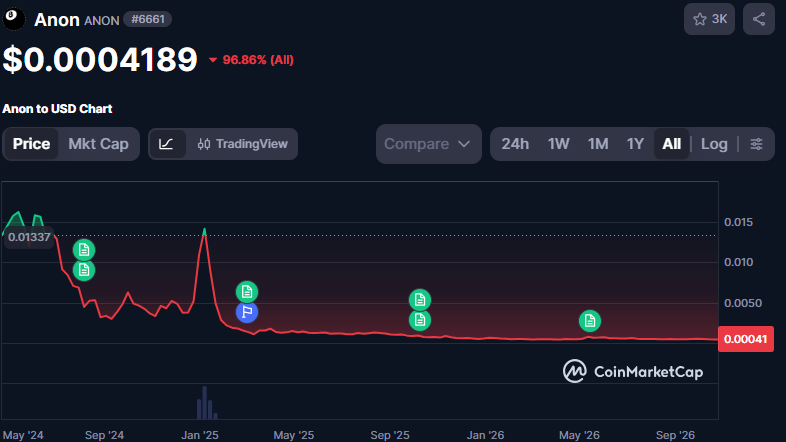Set chart range to 1M

[x=598, y=144]
